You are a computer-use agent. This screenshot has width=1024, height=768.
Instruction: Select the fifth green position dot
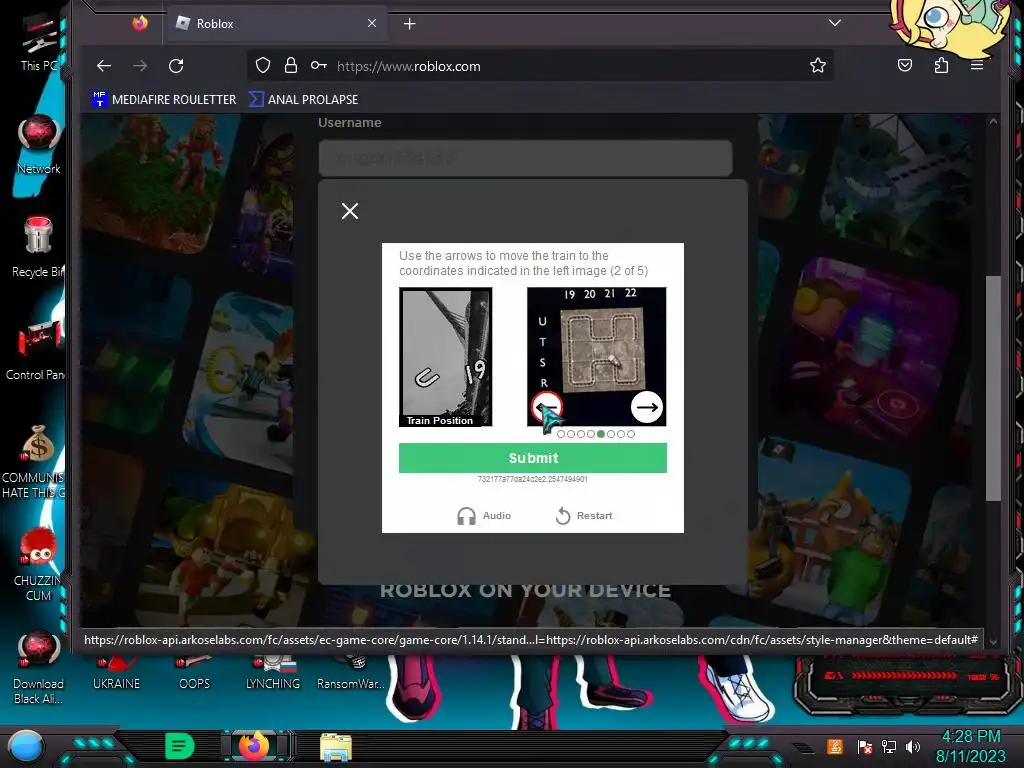click(x=601, y=434)
